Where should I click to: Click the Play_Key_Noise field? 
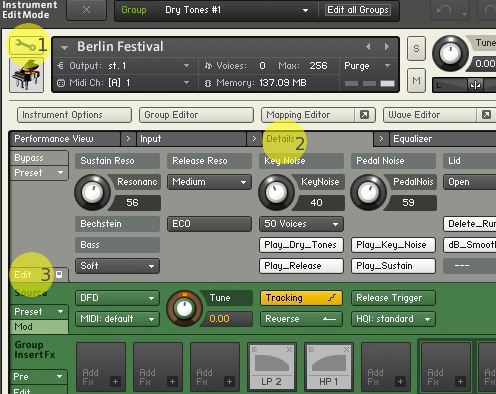point(393,245)
